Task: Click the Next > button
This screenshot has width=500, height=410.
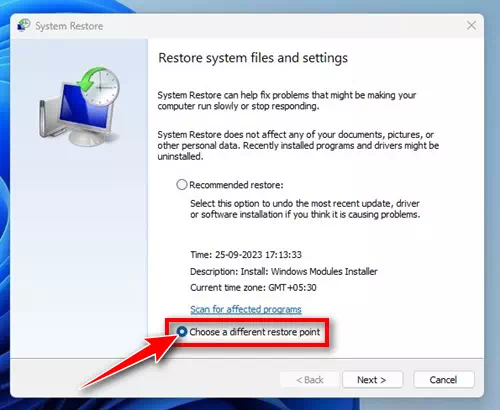Action: 373,380
